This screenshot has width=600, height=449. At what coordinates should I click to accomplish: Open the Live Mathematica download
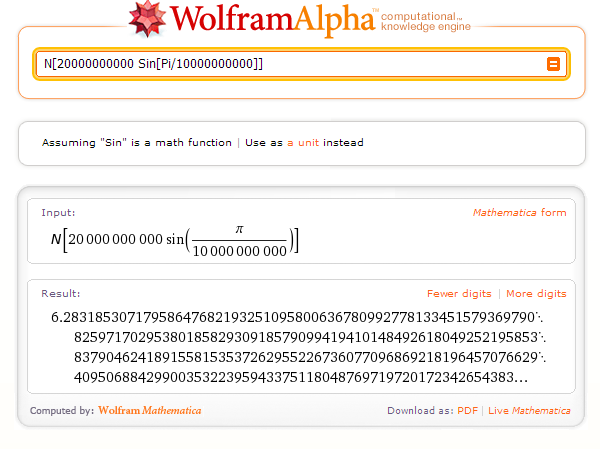529,411
